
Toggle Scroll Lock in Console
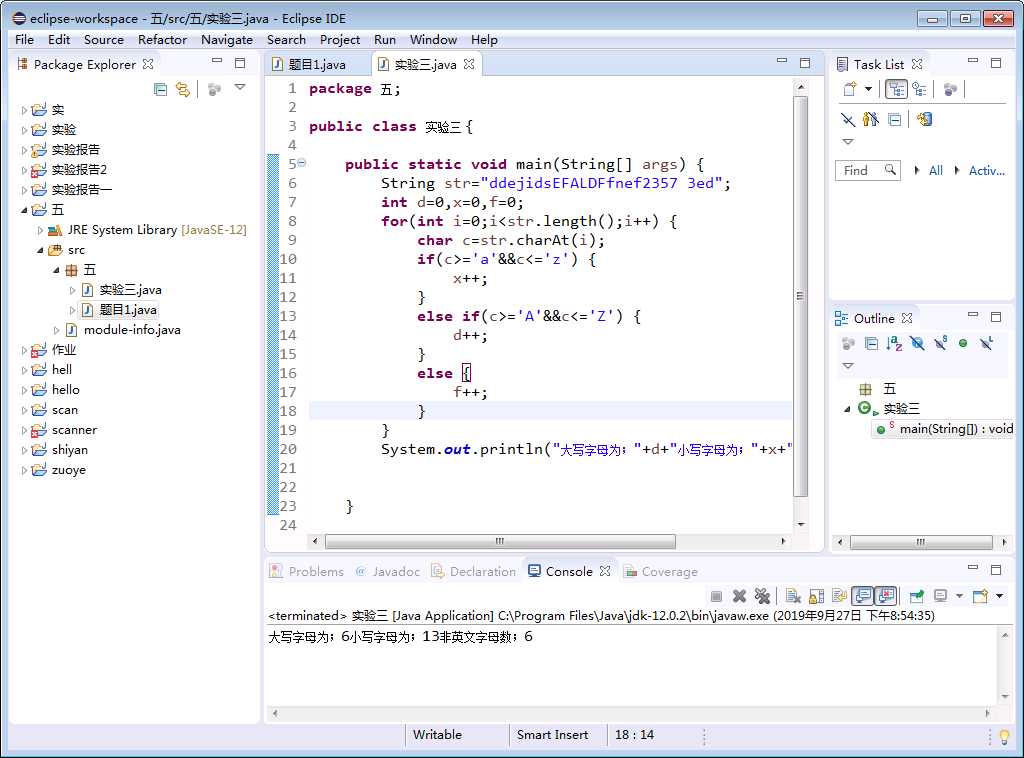(x=816, y=596)
